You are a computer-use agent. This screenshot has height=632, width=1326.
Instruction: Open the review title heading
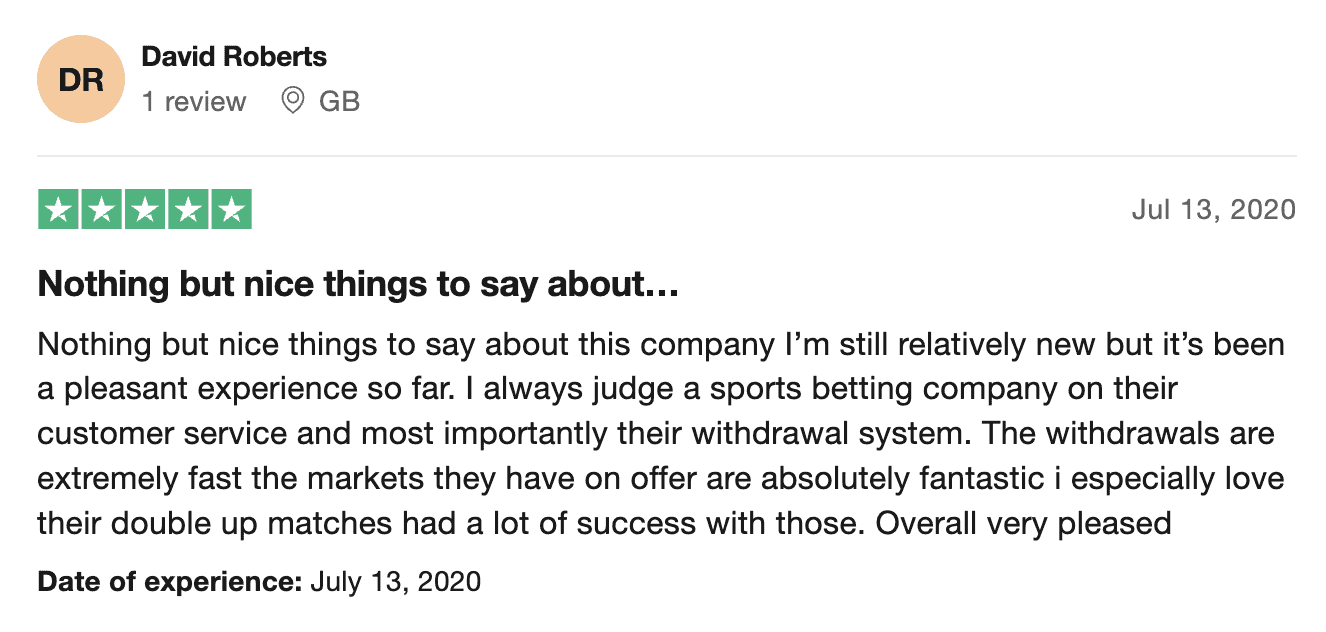point(359,286)
